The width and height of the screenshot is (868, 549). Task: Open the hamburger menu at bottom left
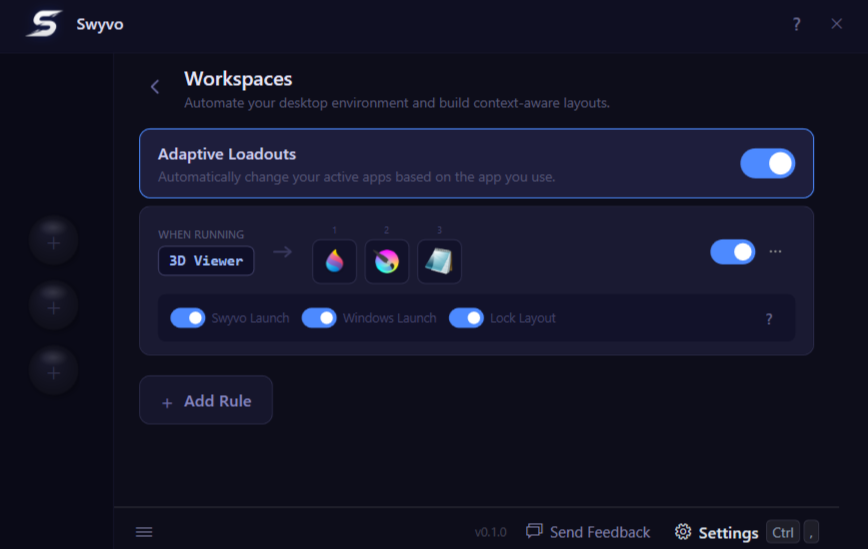click(x=144, y=532)
